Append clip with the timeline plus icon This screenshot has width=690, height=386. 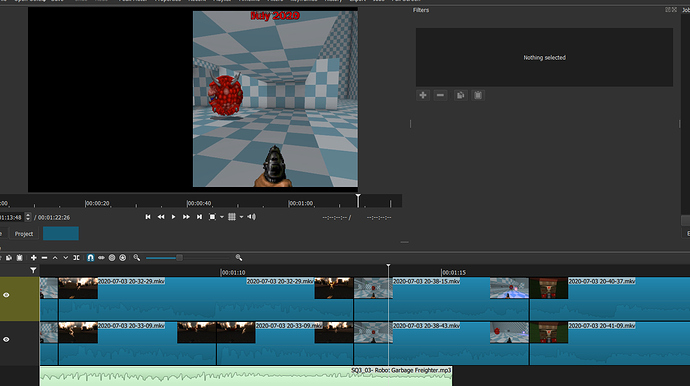(33, 258)
